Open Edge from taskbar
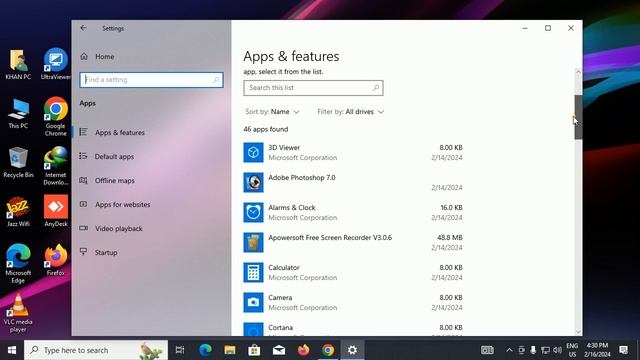This screenshot has height=360, width=640. (x=205, y=350)
